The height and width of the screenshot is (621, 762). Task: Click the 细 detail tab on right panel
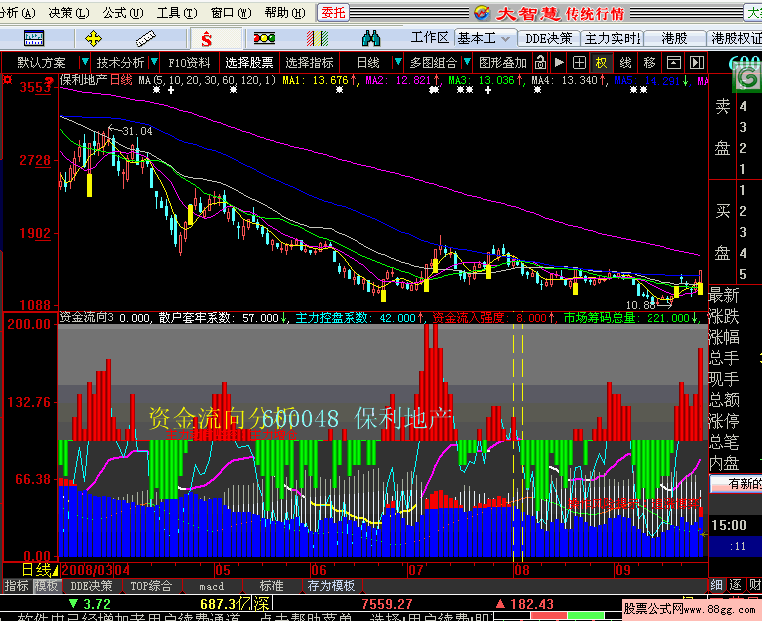pos(716,585)
